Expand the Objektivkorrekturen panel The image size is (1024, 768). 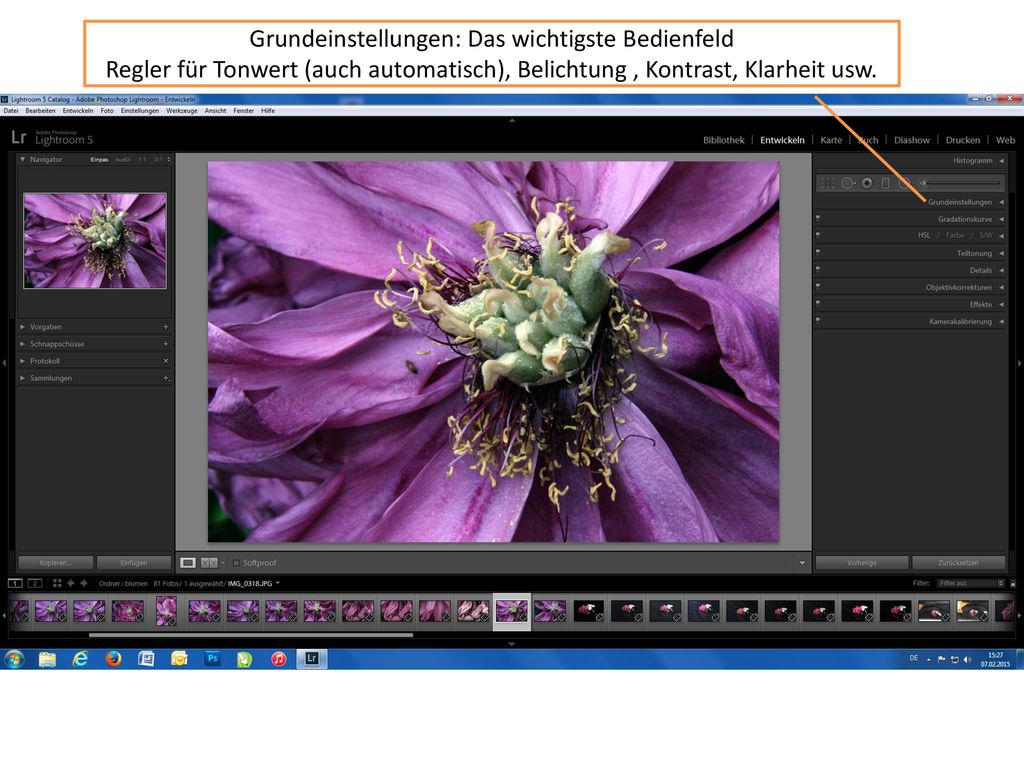click(1001, 287)
